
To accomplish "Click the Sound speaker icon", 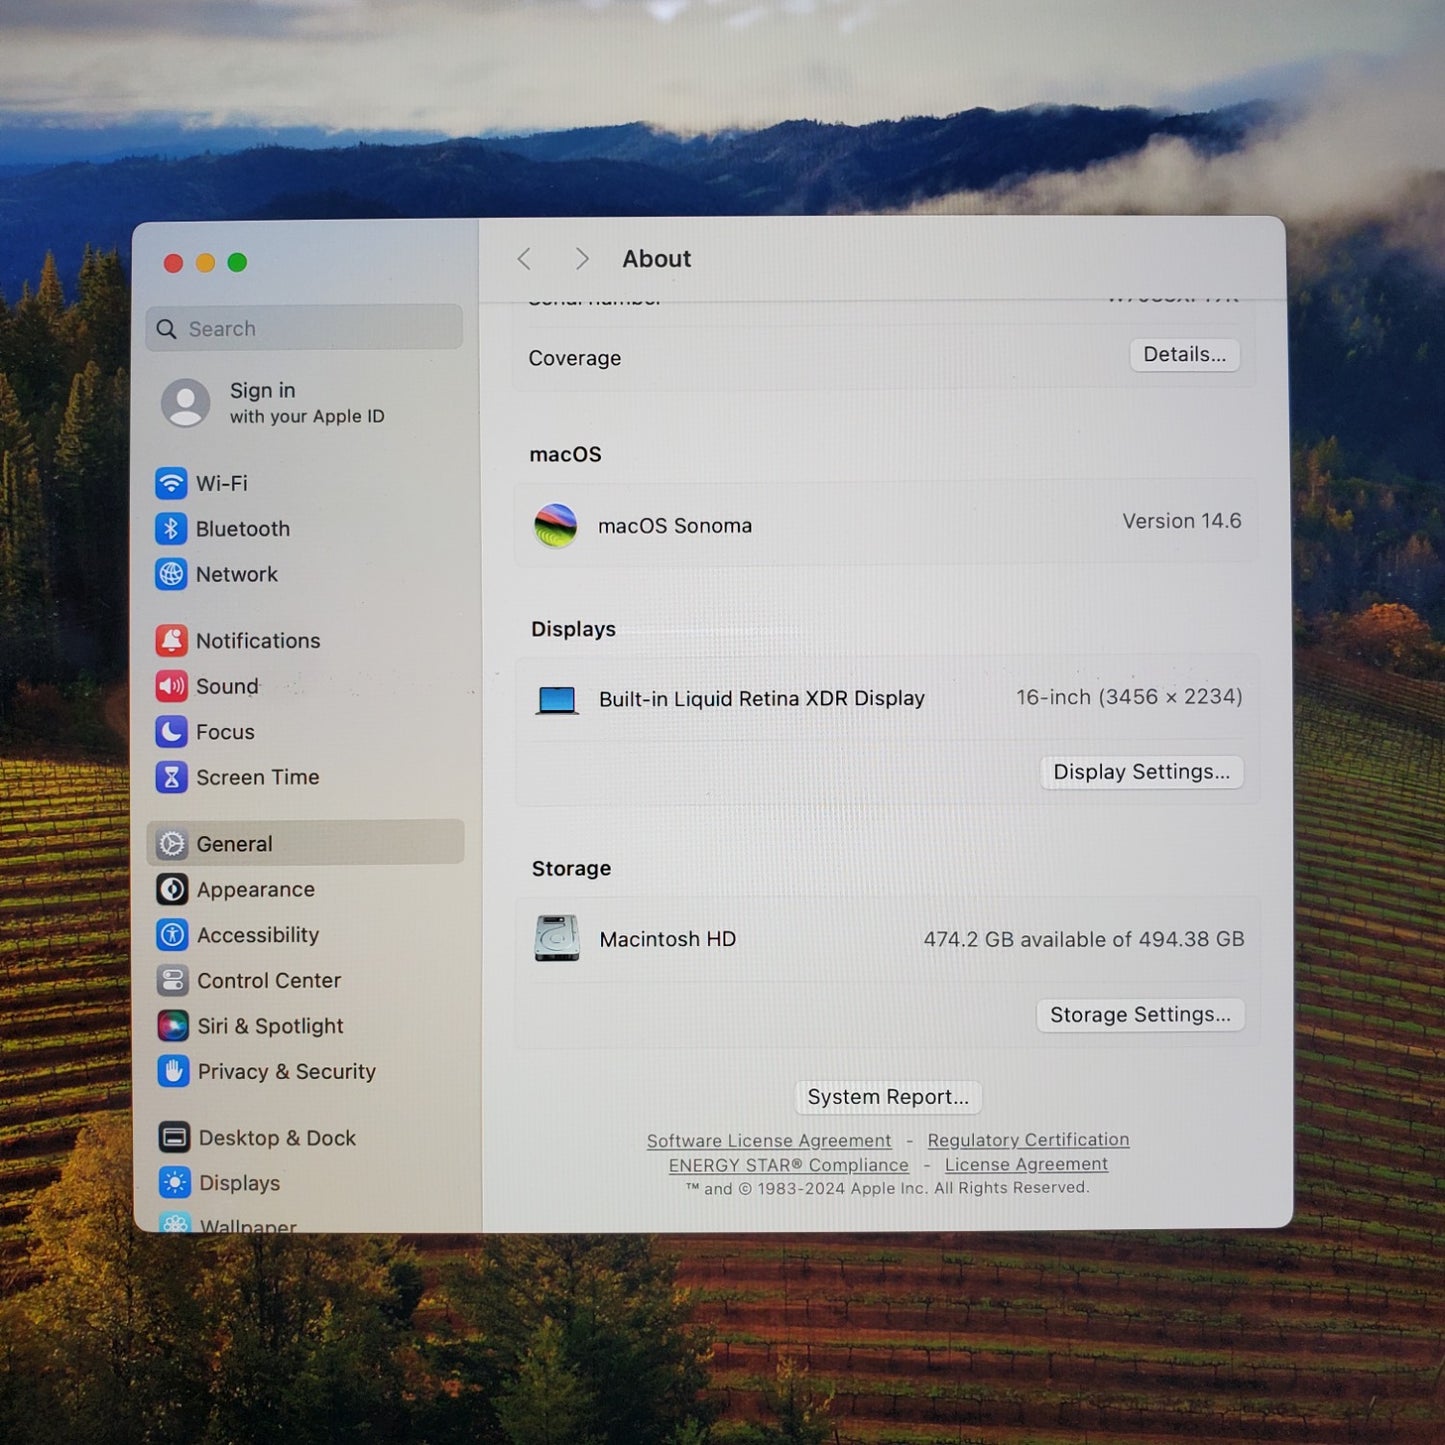I will (171, 686).
